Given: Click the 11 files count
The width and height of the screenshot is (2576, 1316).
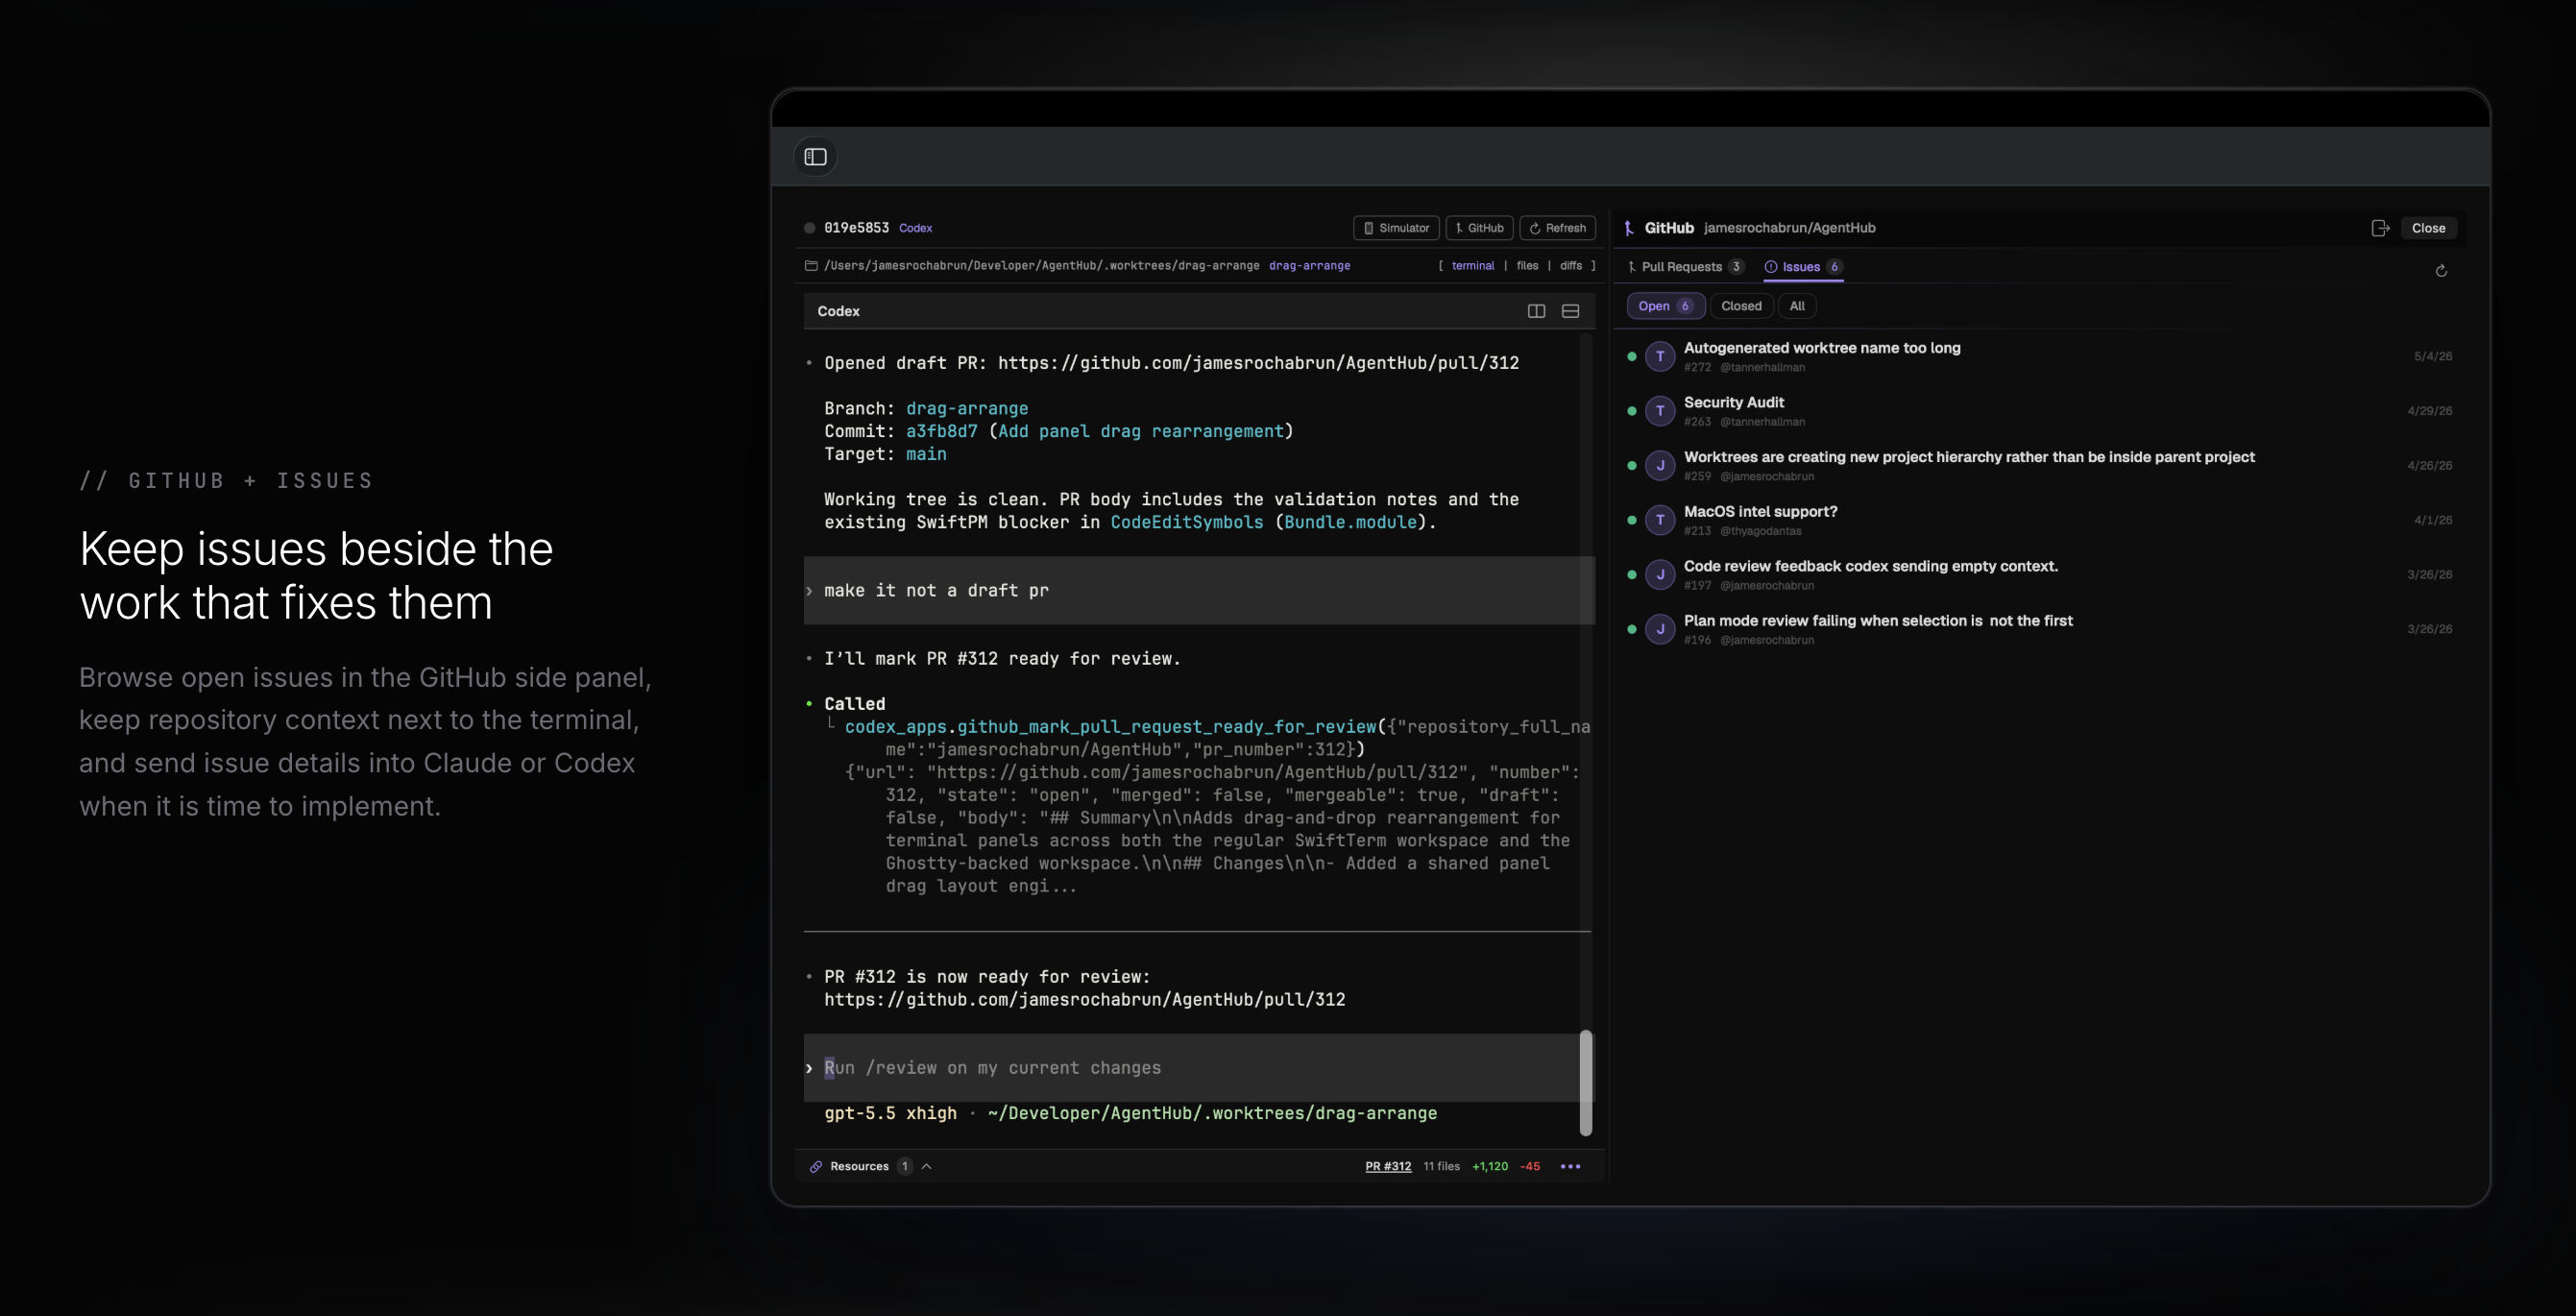Looking at the screenshot, I should click(x=1441, y=1167).
